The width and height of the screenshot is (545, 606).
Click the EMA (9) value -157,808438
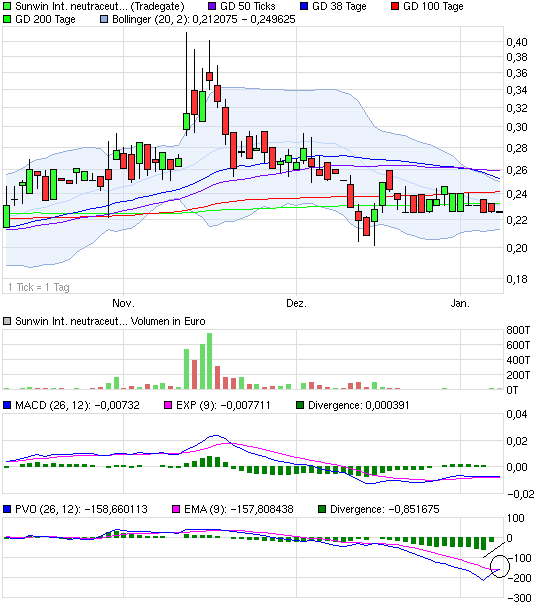(262, 509)
